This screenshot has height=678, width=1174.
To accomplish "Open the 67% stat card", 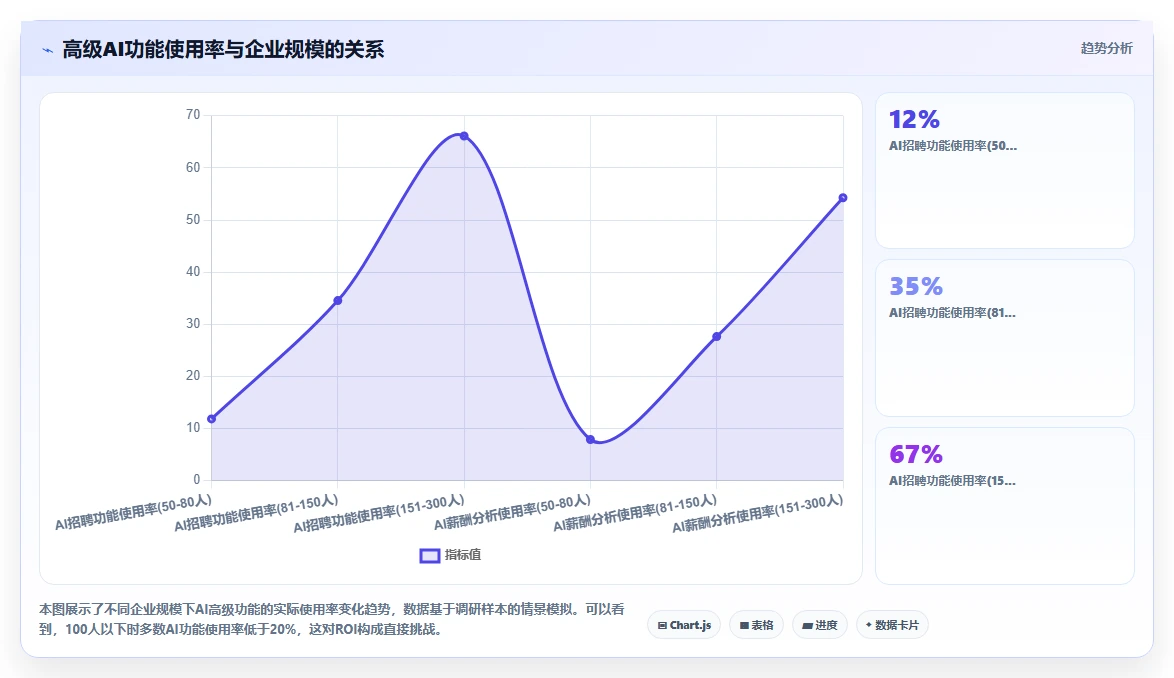I will pos(1005,506).
